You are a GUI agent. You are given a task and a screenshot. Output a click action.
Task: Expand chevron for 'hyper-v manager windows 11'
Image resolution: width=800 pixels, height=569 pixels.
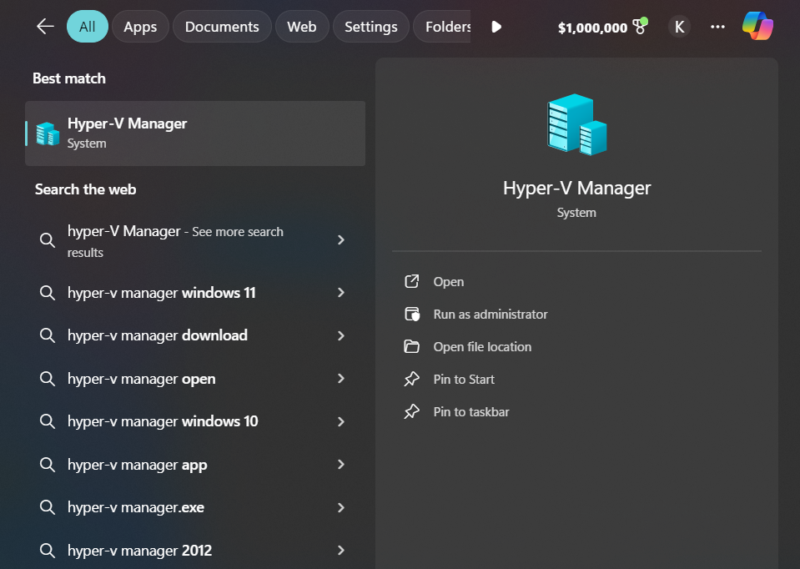click(x=341, y=292)
